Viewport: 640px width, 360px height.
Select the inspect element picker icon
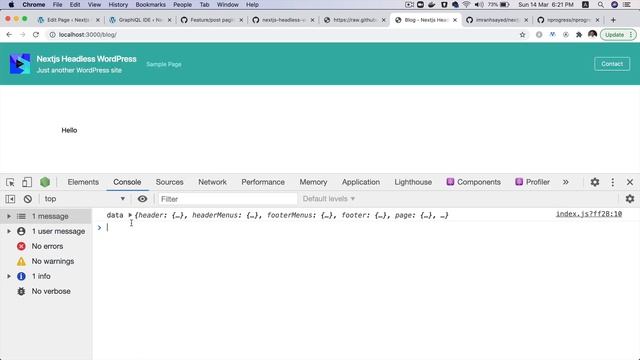[10, 182]
